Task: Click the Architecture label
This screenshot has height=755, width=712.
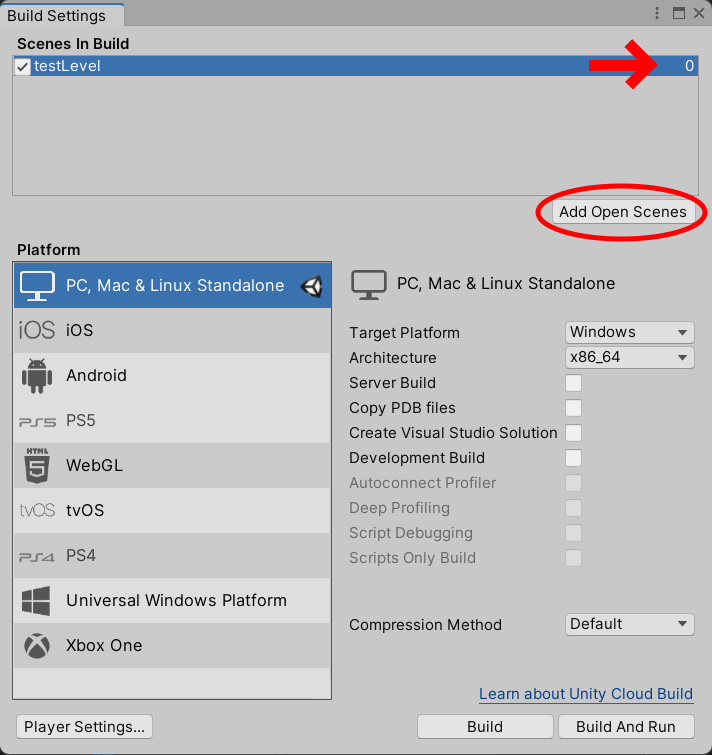Action: point(393,358)
